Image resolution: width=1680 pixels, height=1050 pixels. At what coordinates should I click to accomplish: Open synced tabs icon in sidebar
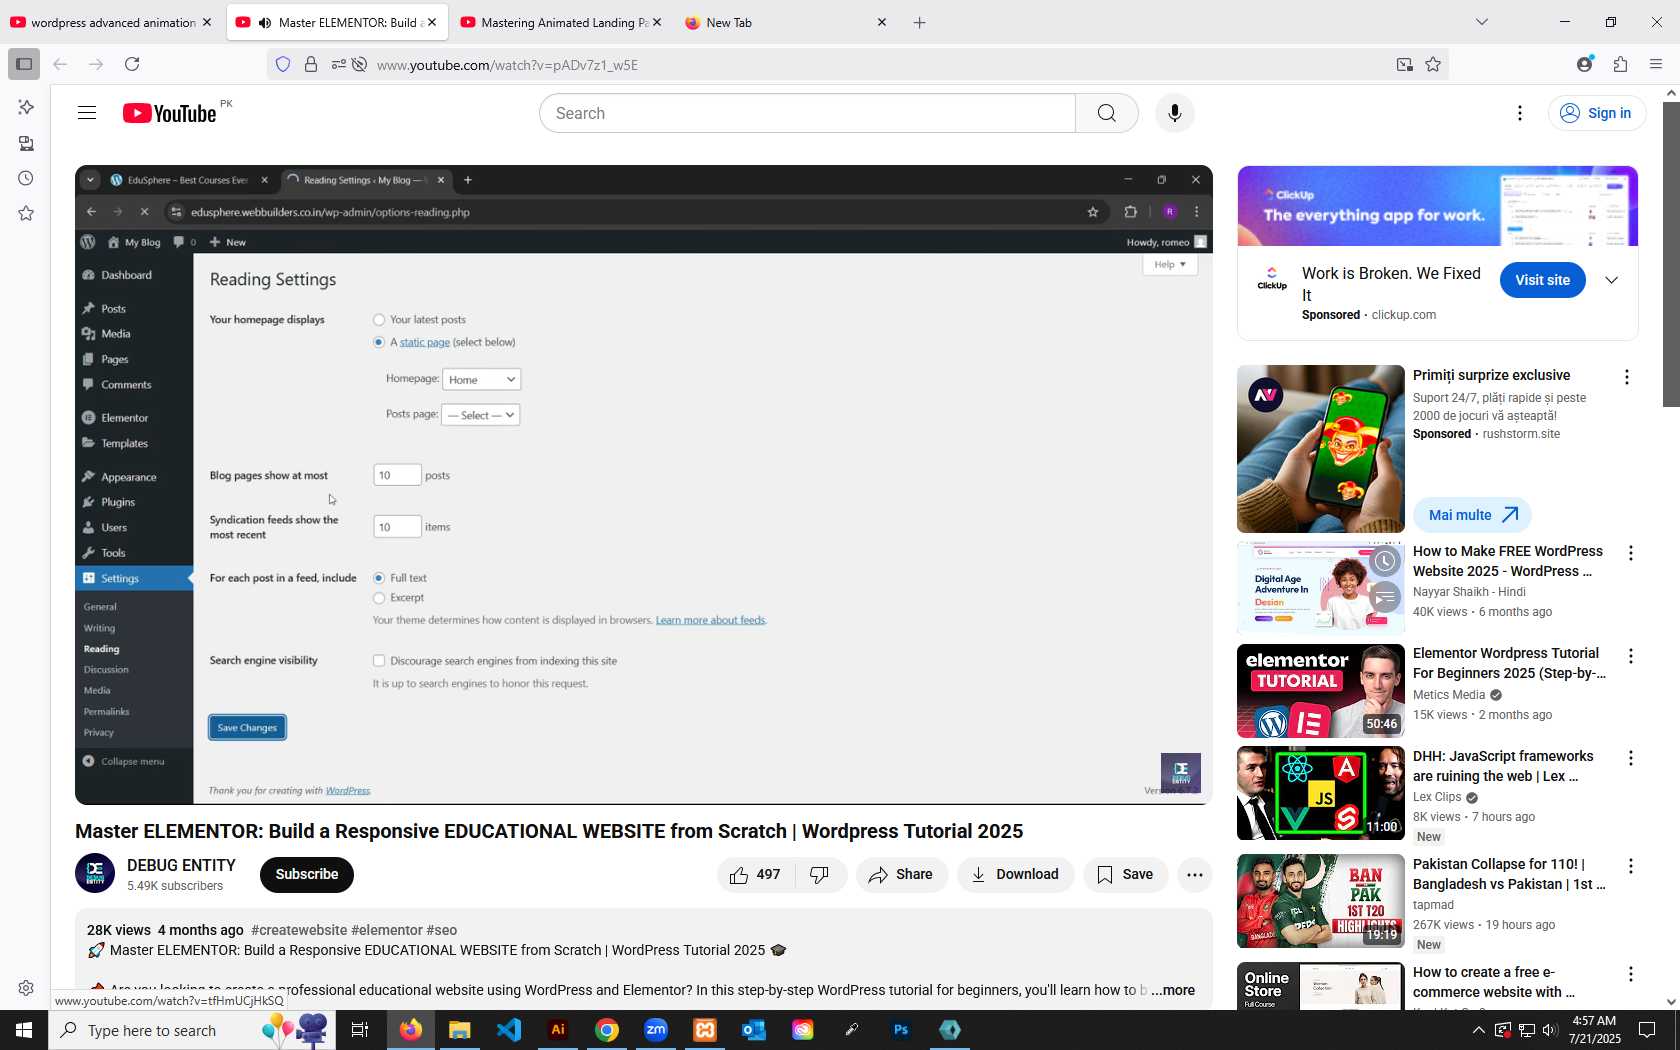coord(26,143)
